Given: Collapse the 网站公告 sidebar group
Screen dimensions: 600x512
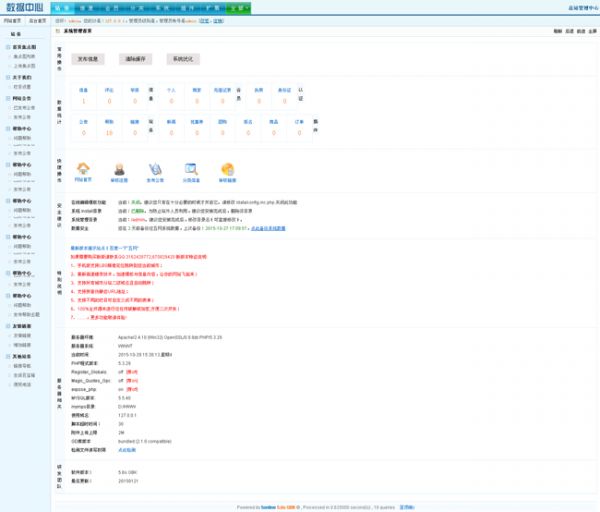Looking at the screenshot, I should pos(8,98).
